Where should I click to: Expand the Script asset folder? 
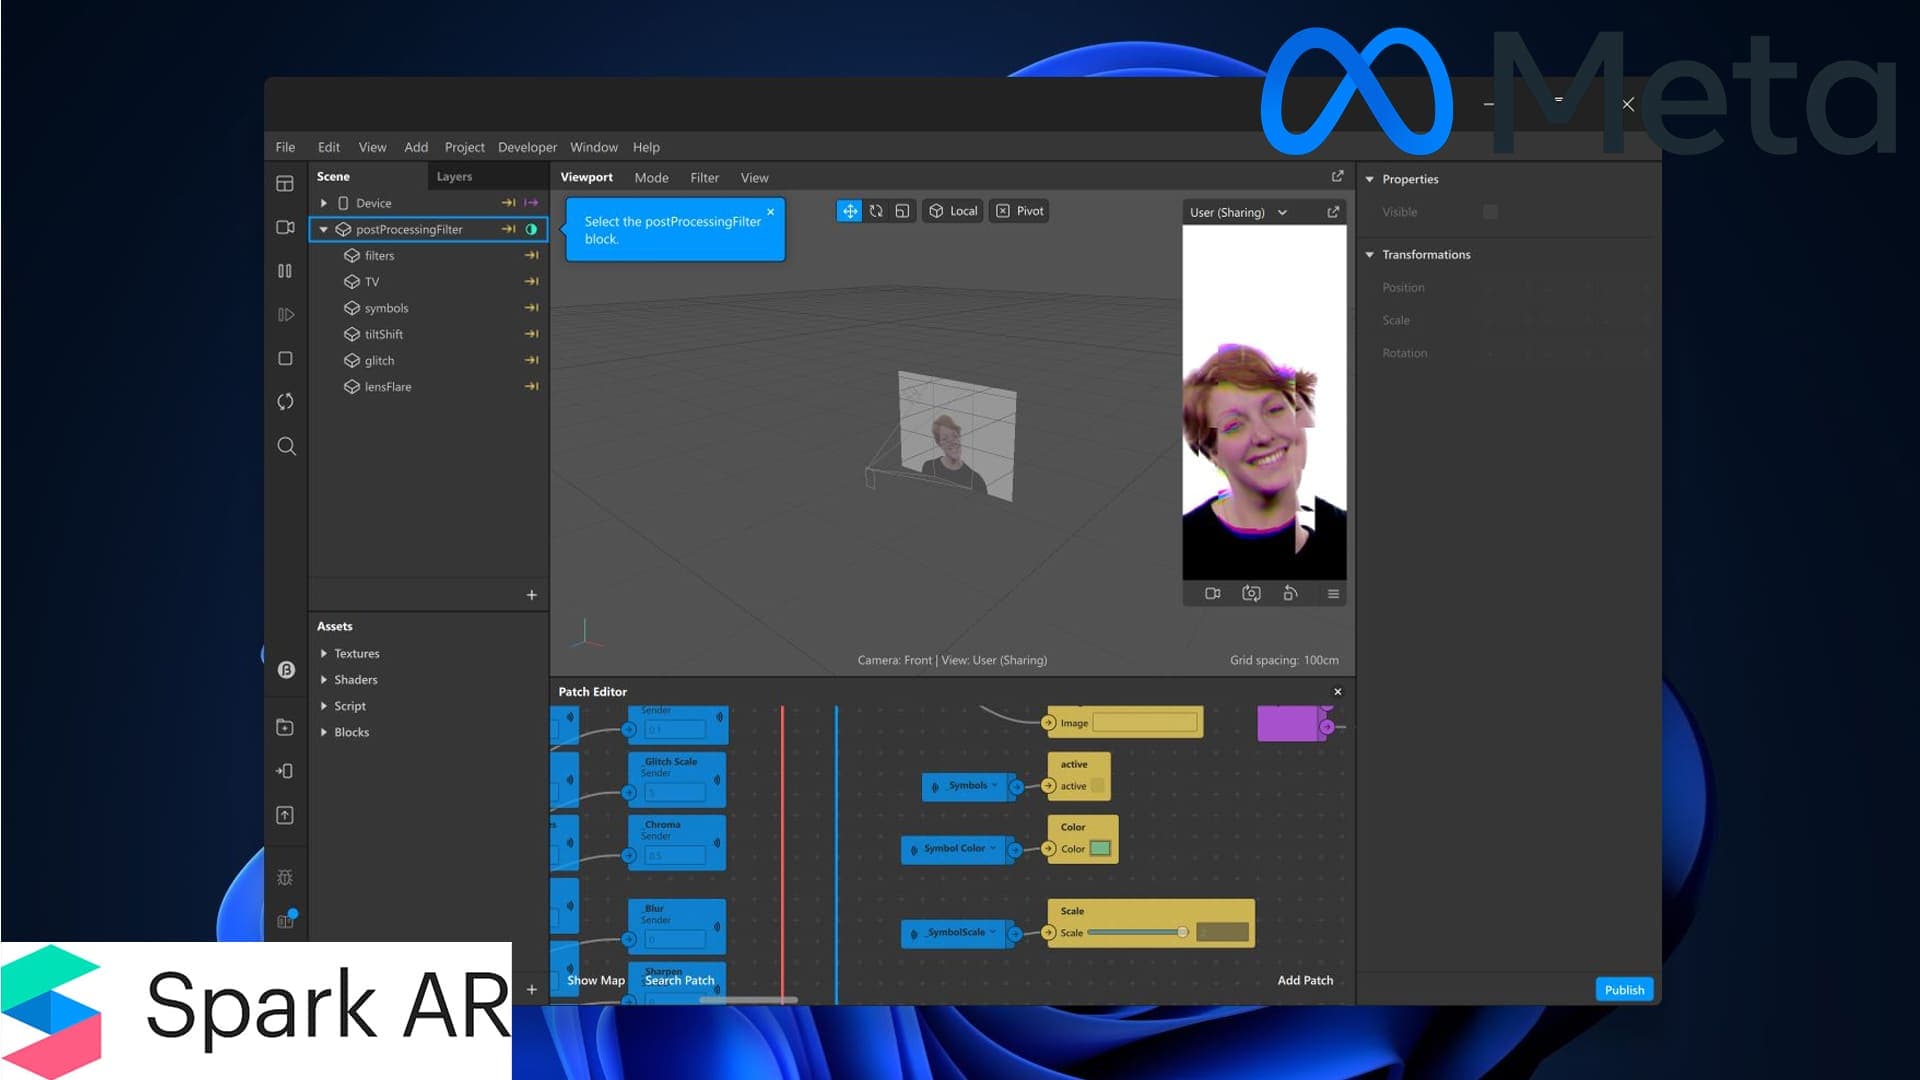[323, 705]
